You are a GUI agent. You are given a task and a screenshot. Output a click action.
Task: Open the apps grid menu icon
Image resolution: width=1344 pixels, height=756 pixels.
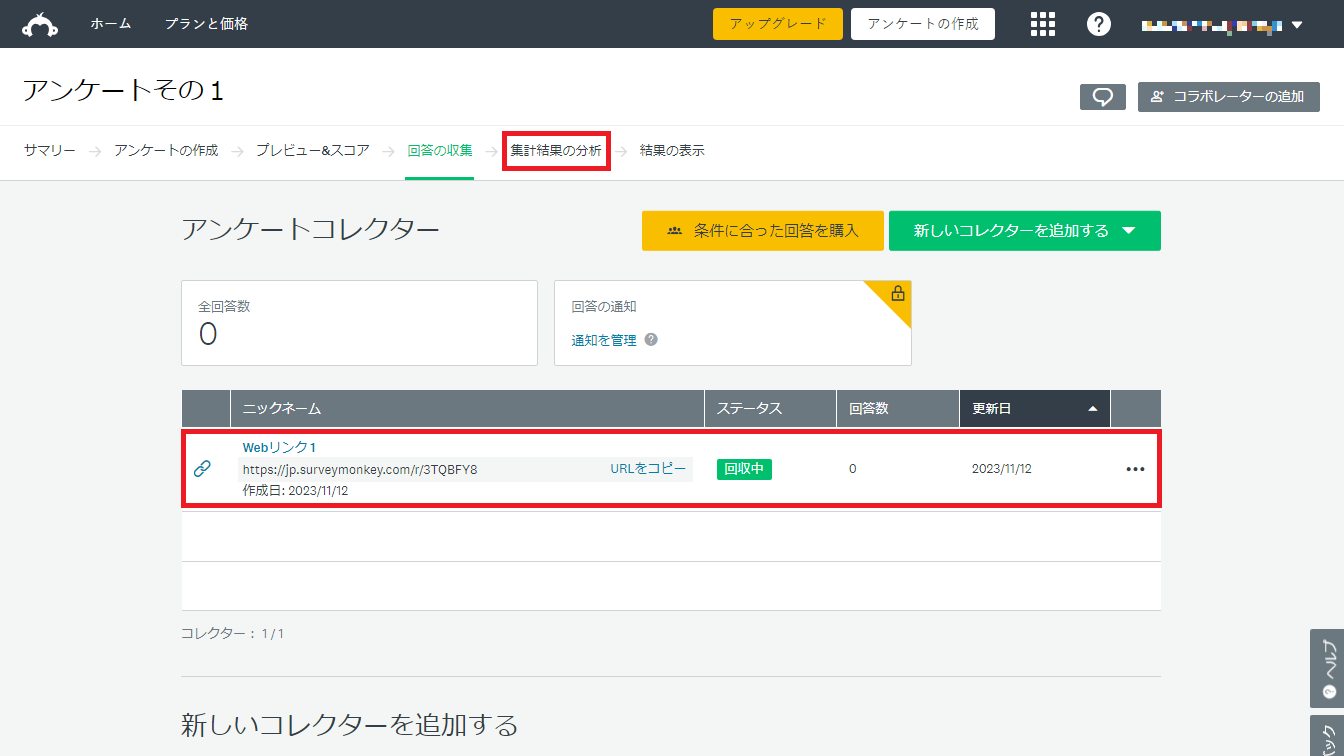(x=1043, y=24)
